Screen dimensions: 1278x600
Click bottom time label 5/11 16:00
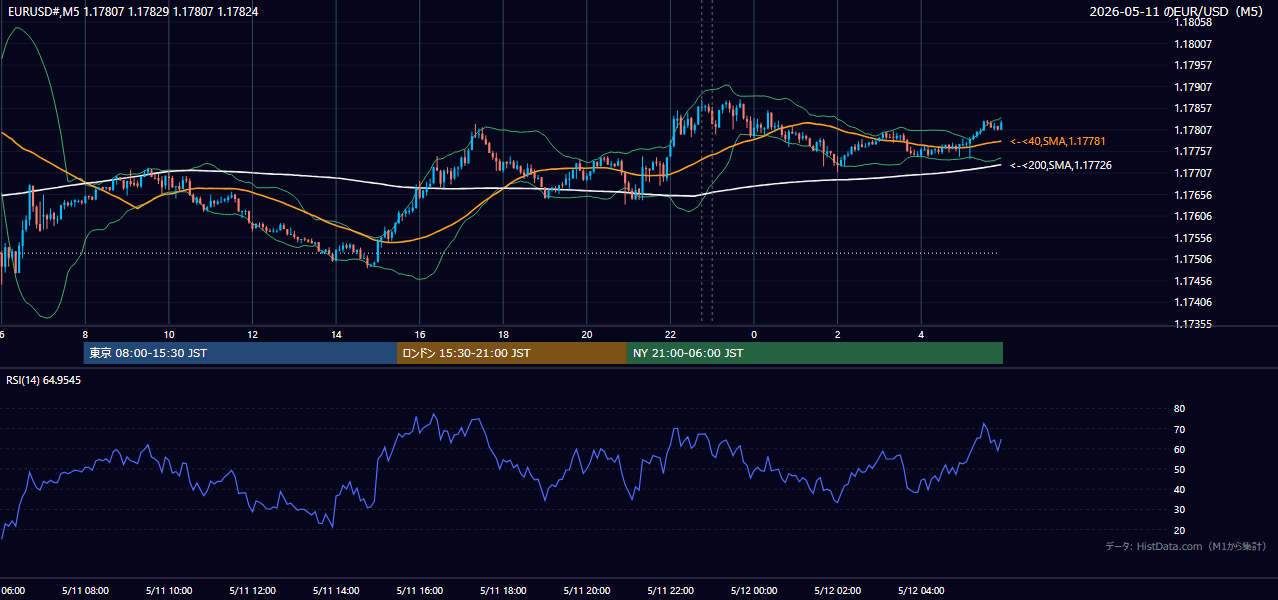click(420, 591)
